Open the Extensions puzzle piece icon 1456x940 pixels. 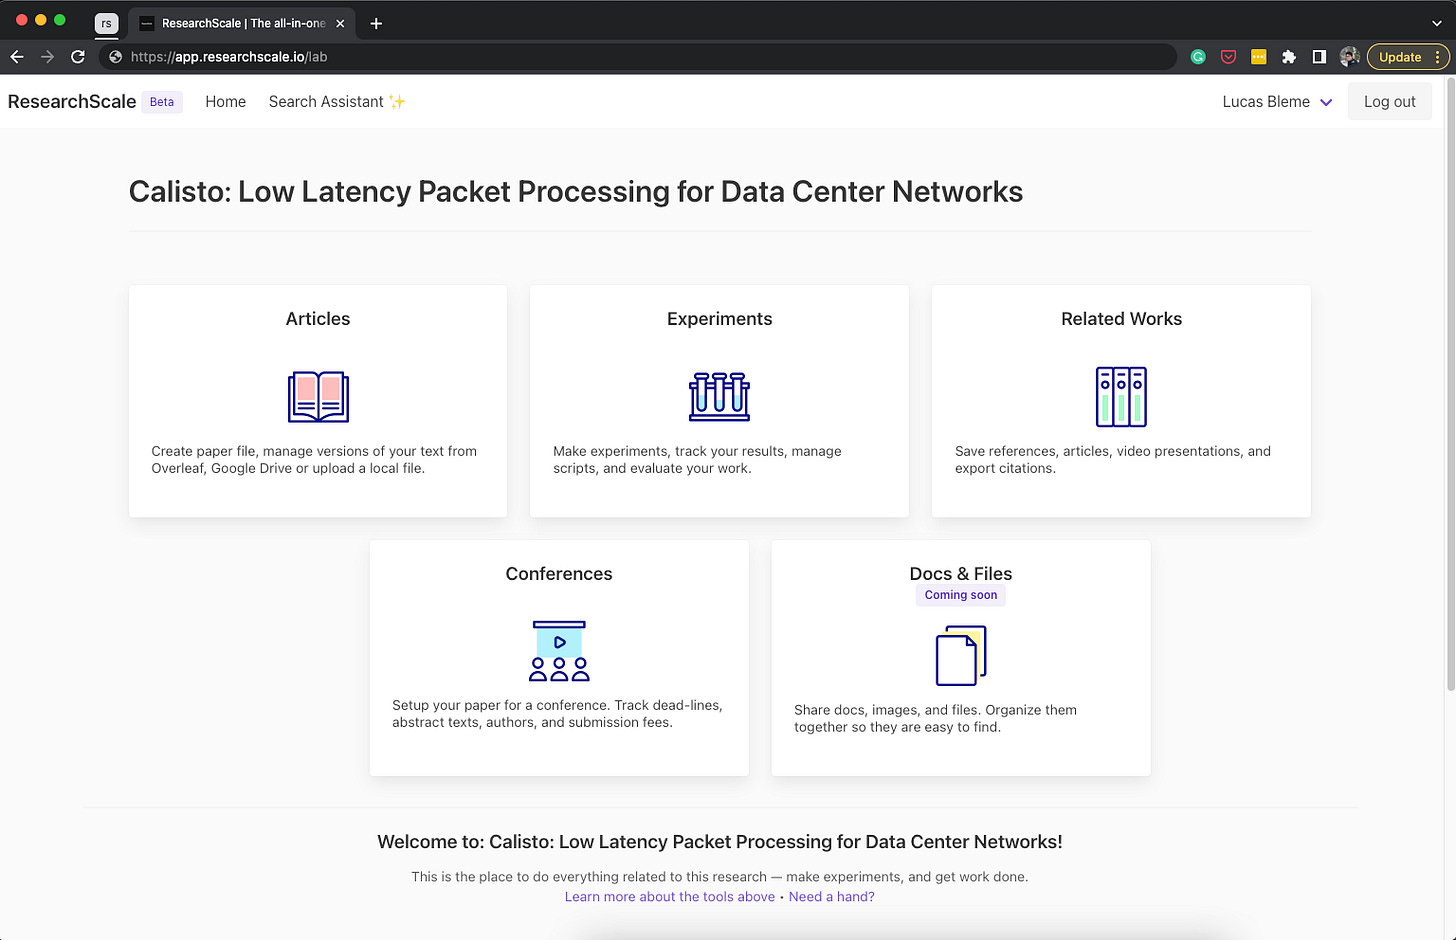(1289, 57)
